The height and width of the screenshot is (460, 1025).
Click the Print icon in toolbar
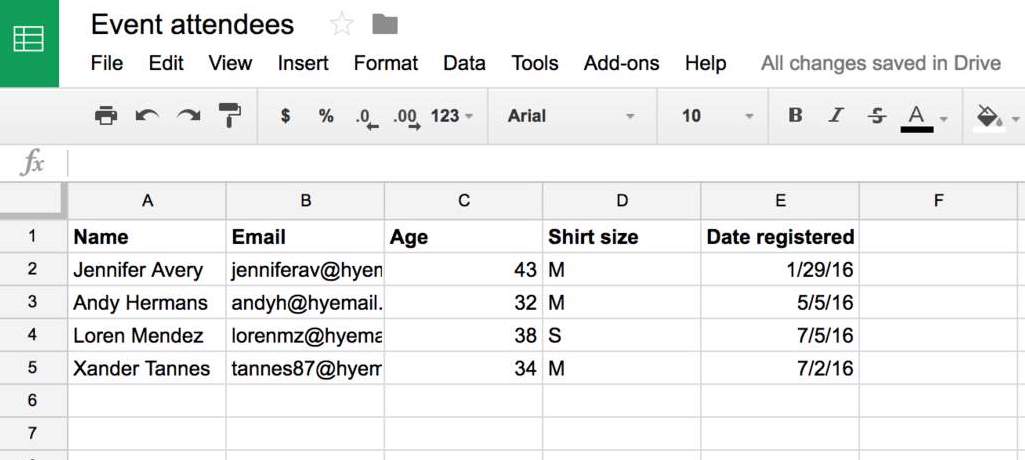tap(106, 116)
